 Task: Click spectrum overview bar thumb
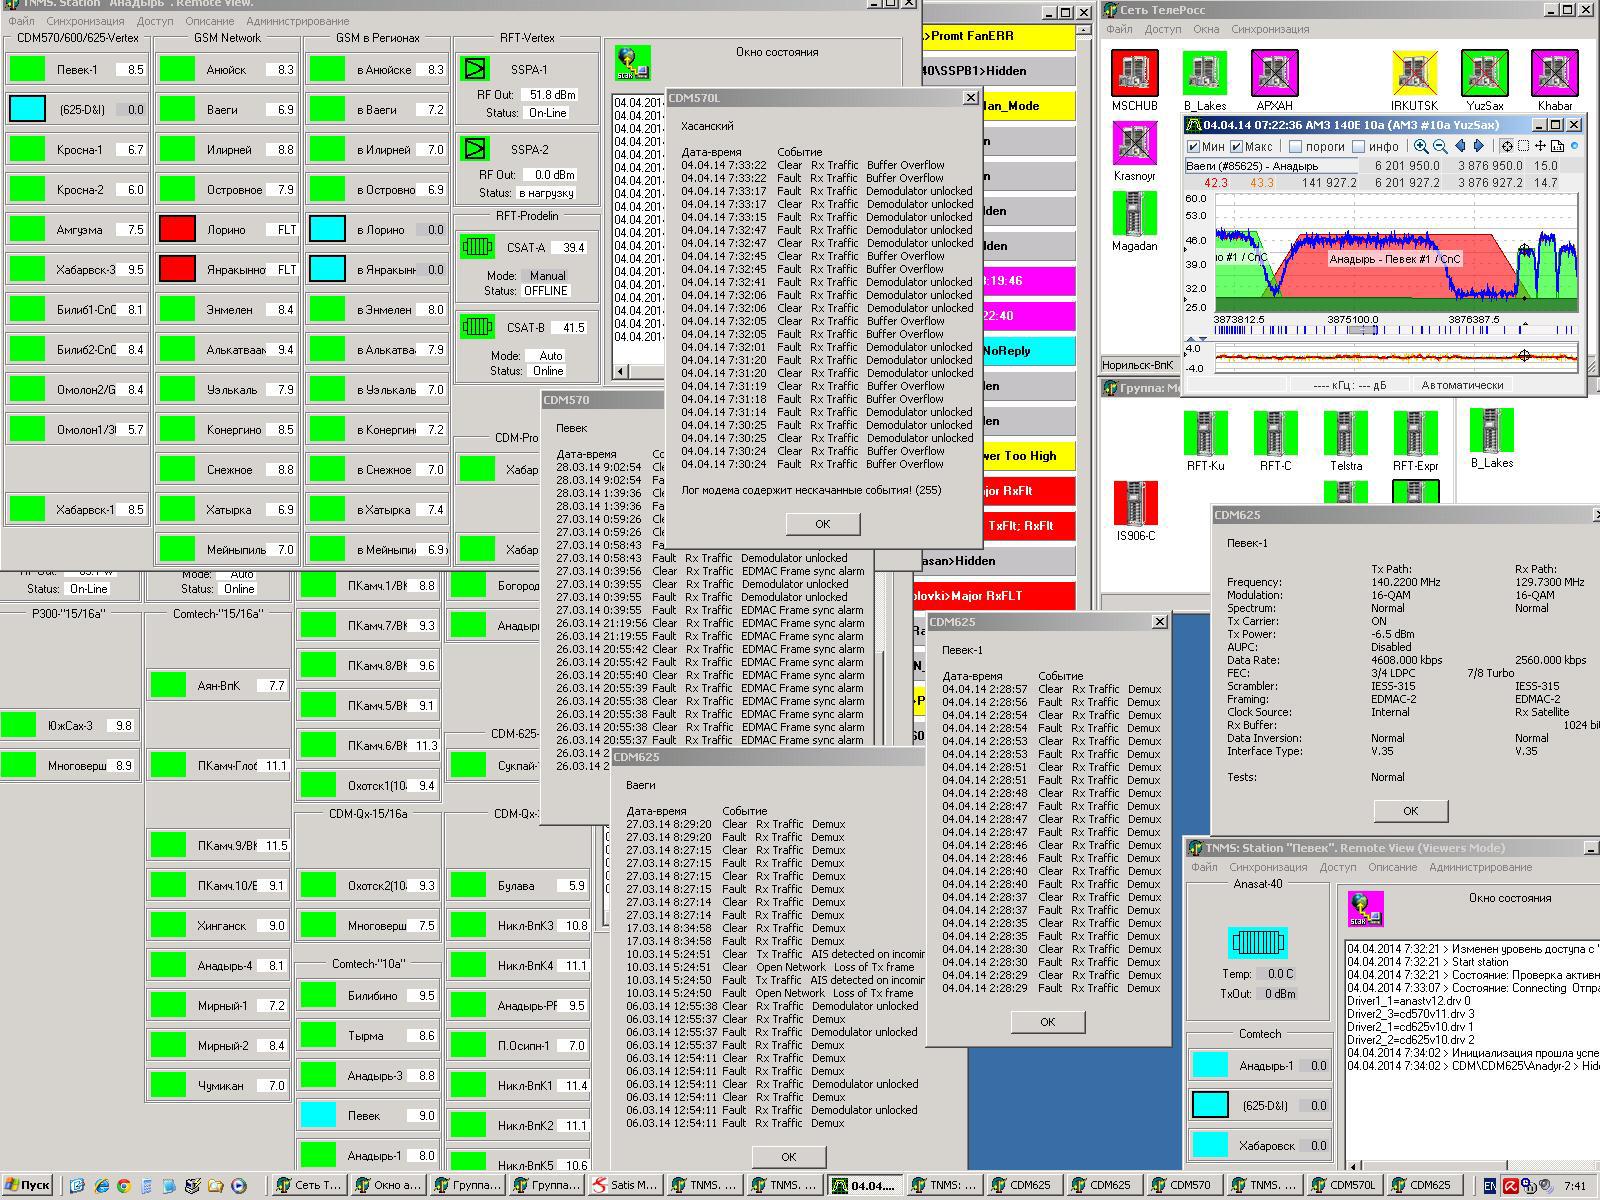tap(1363, 330)
